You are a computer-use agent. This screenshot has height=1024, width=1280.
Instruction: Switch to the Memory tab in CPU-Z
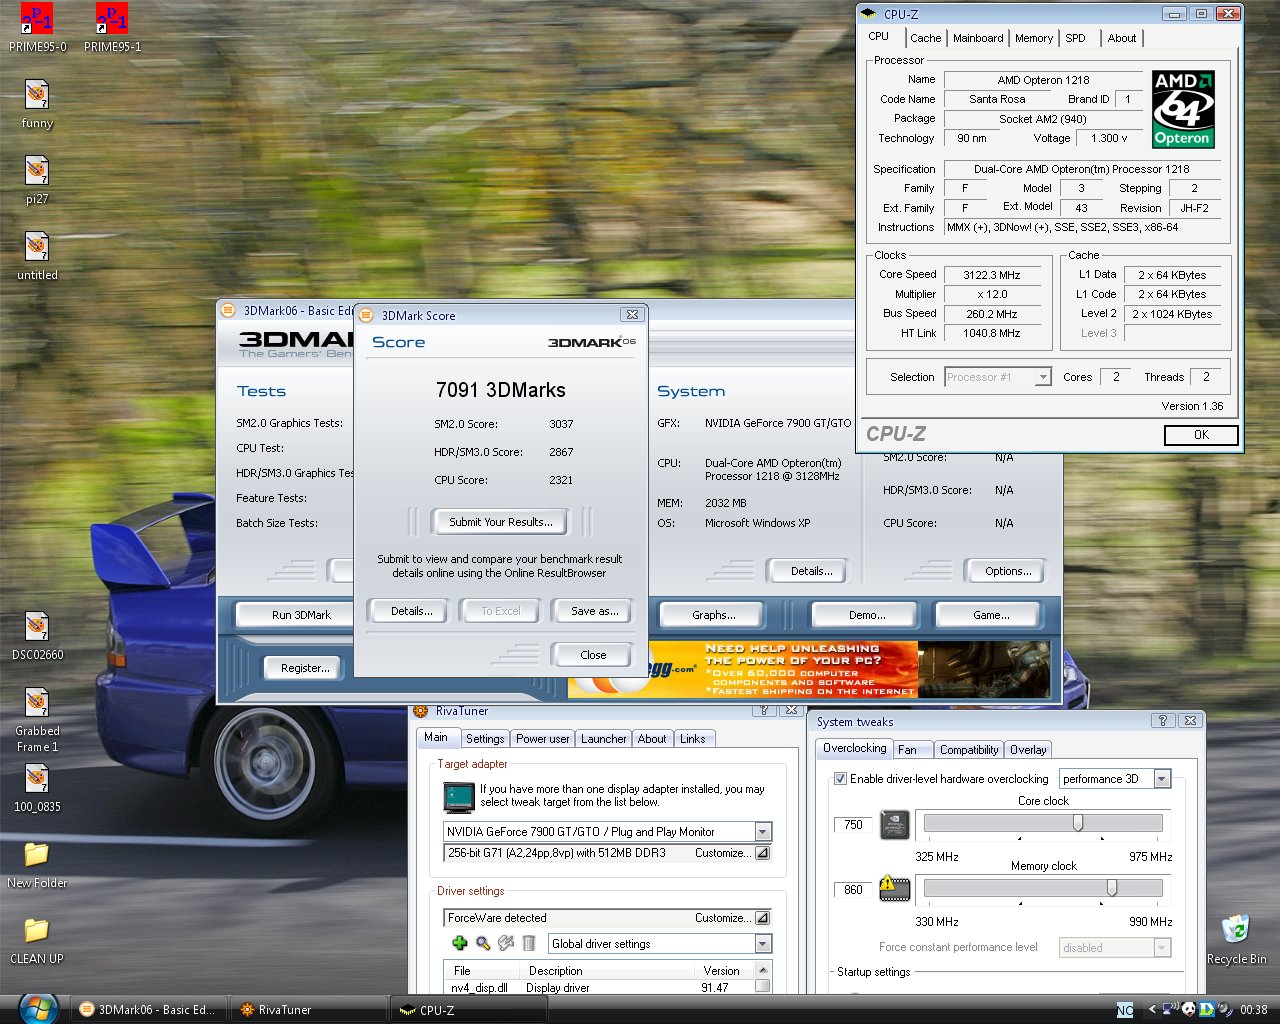tap(1033, 38)
